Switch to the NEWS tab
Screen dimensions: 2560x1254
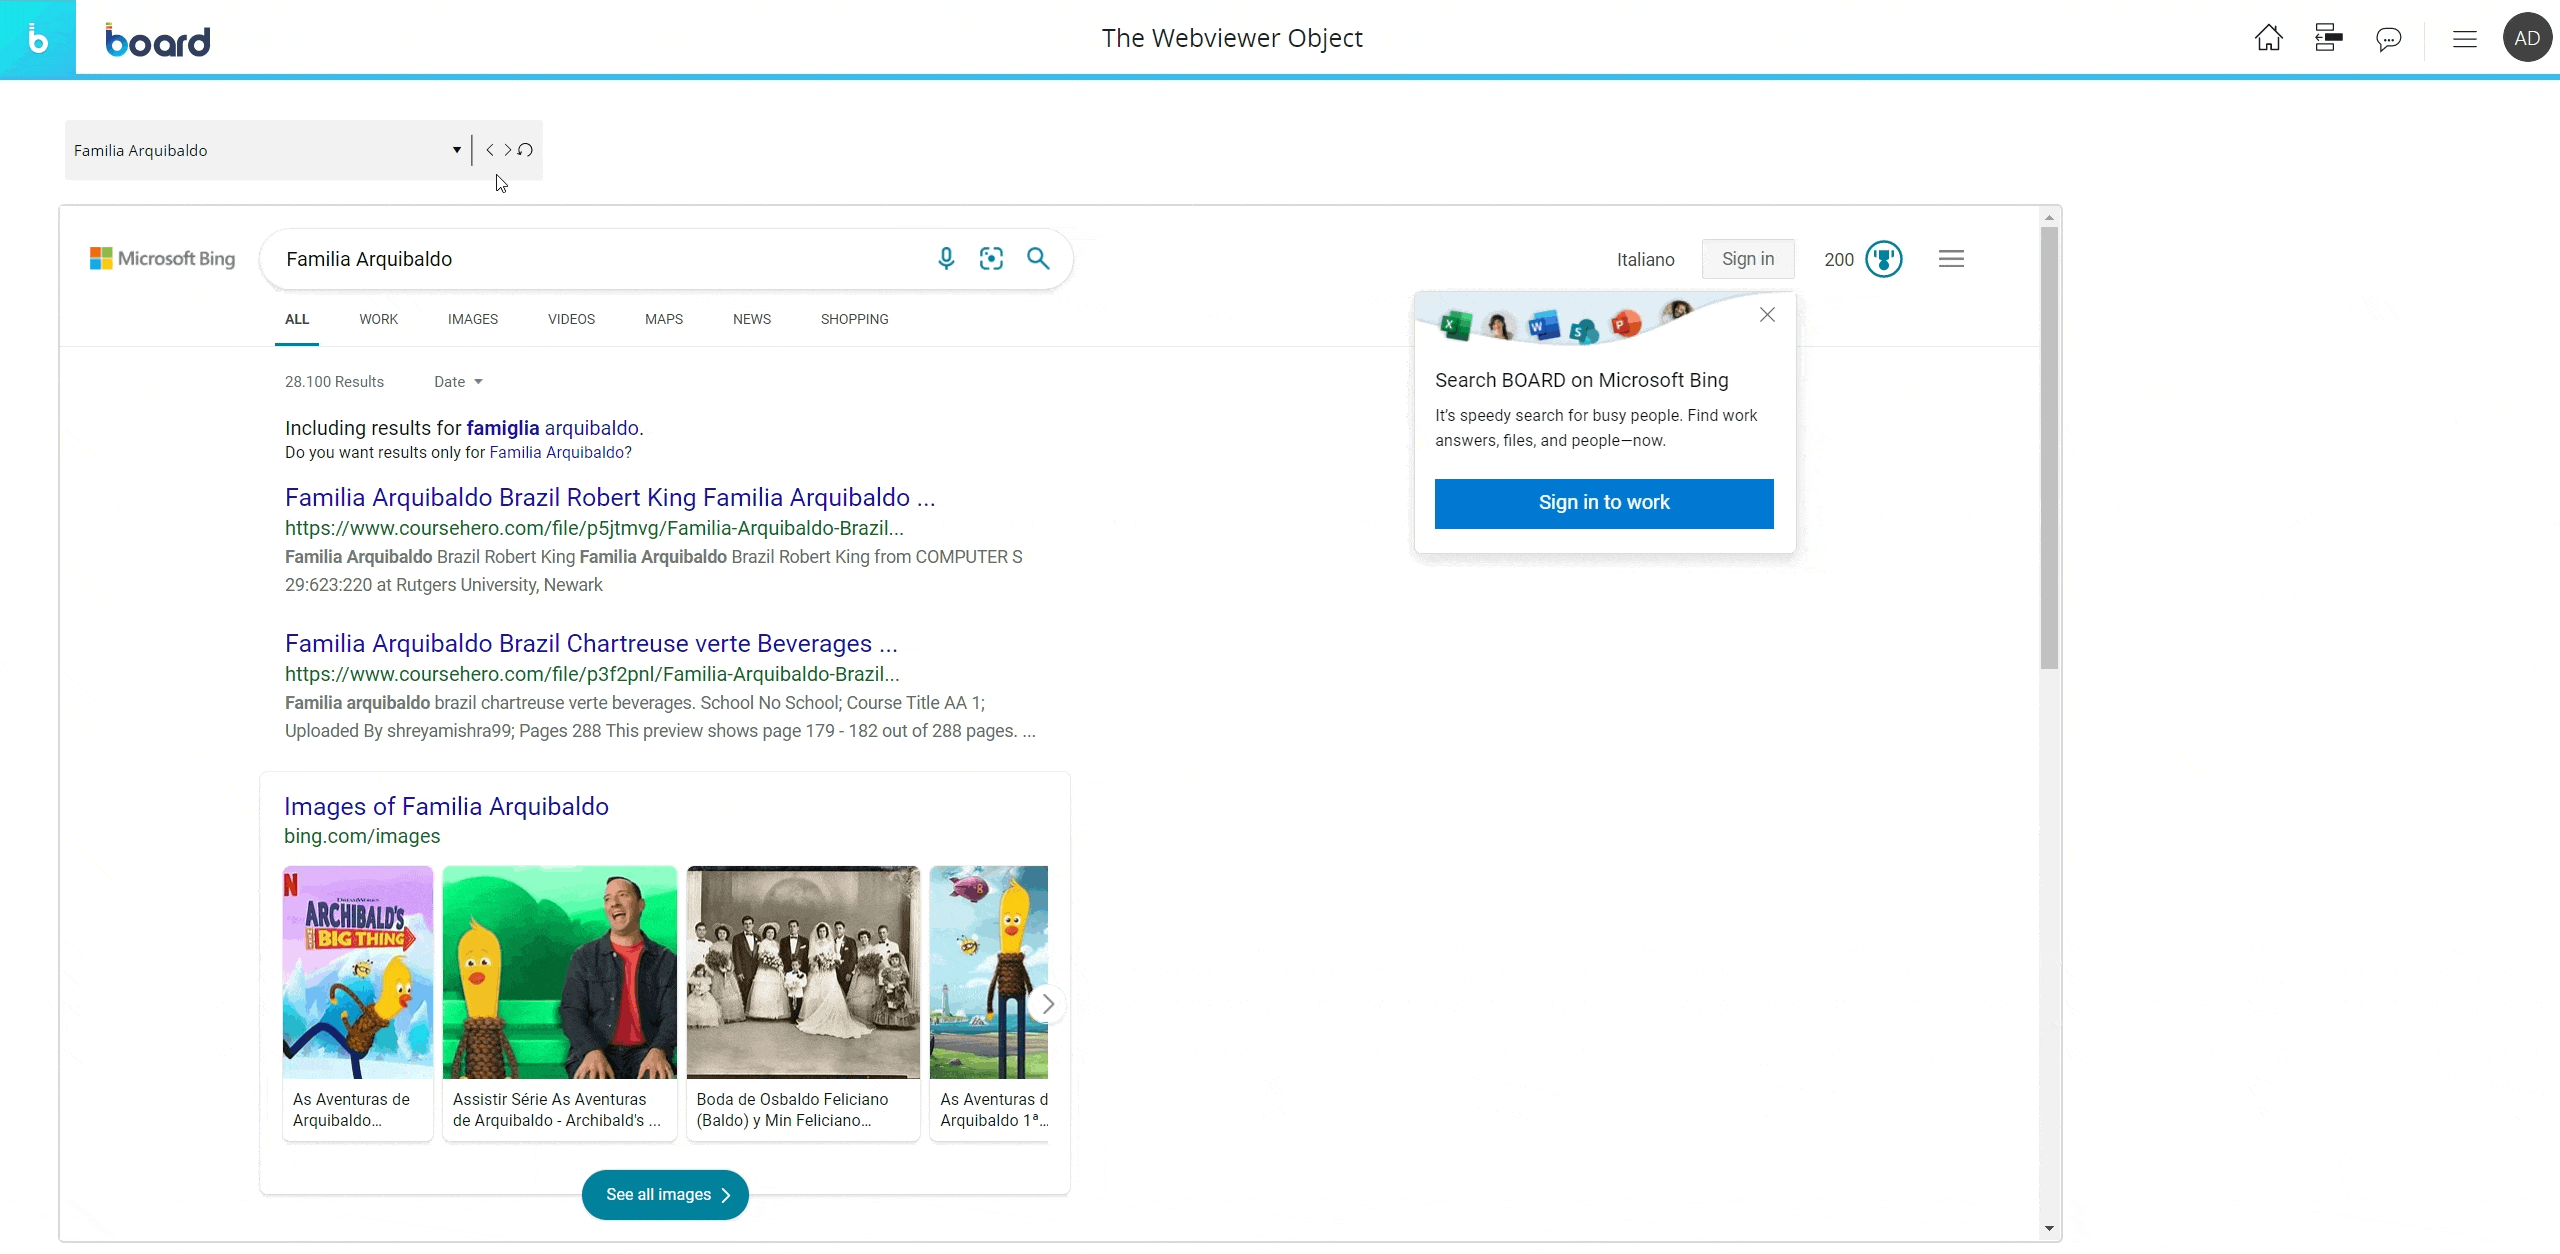(x=751, y=319)
